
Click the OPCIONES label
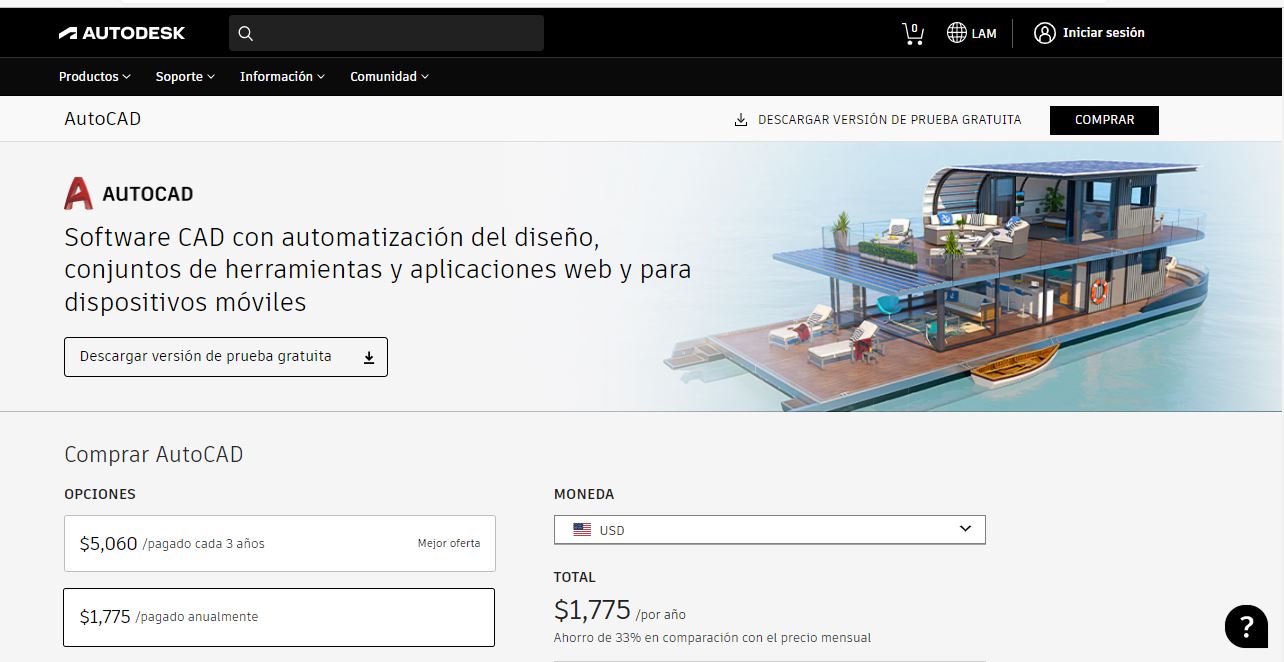tap(100, 494)
